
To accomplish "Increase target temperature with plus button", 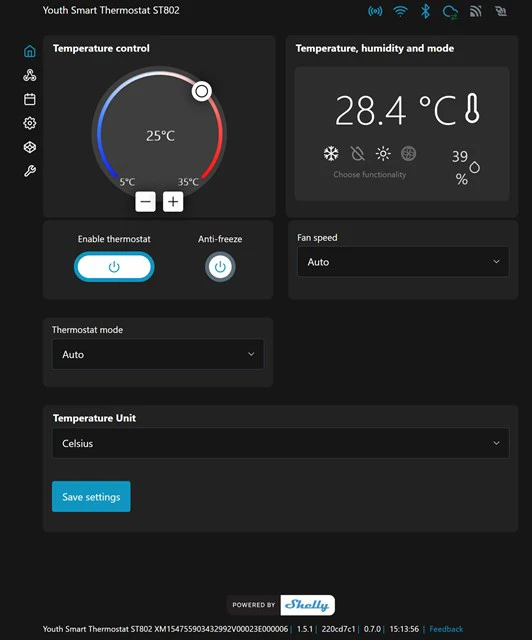I will [x=173, y=202].
